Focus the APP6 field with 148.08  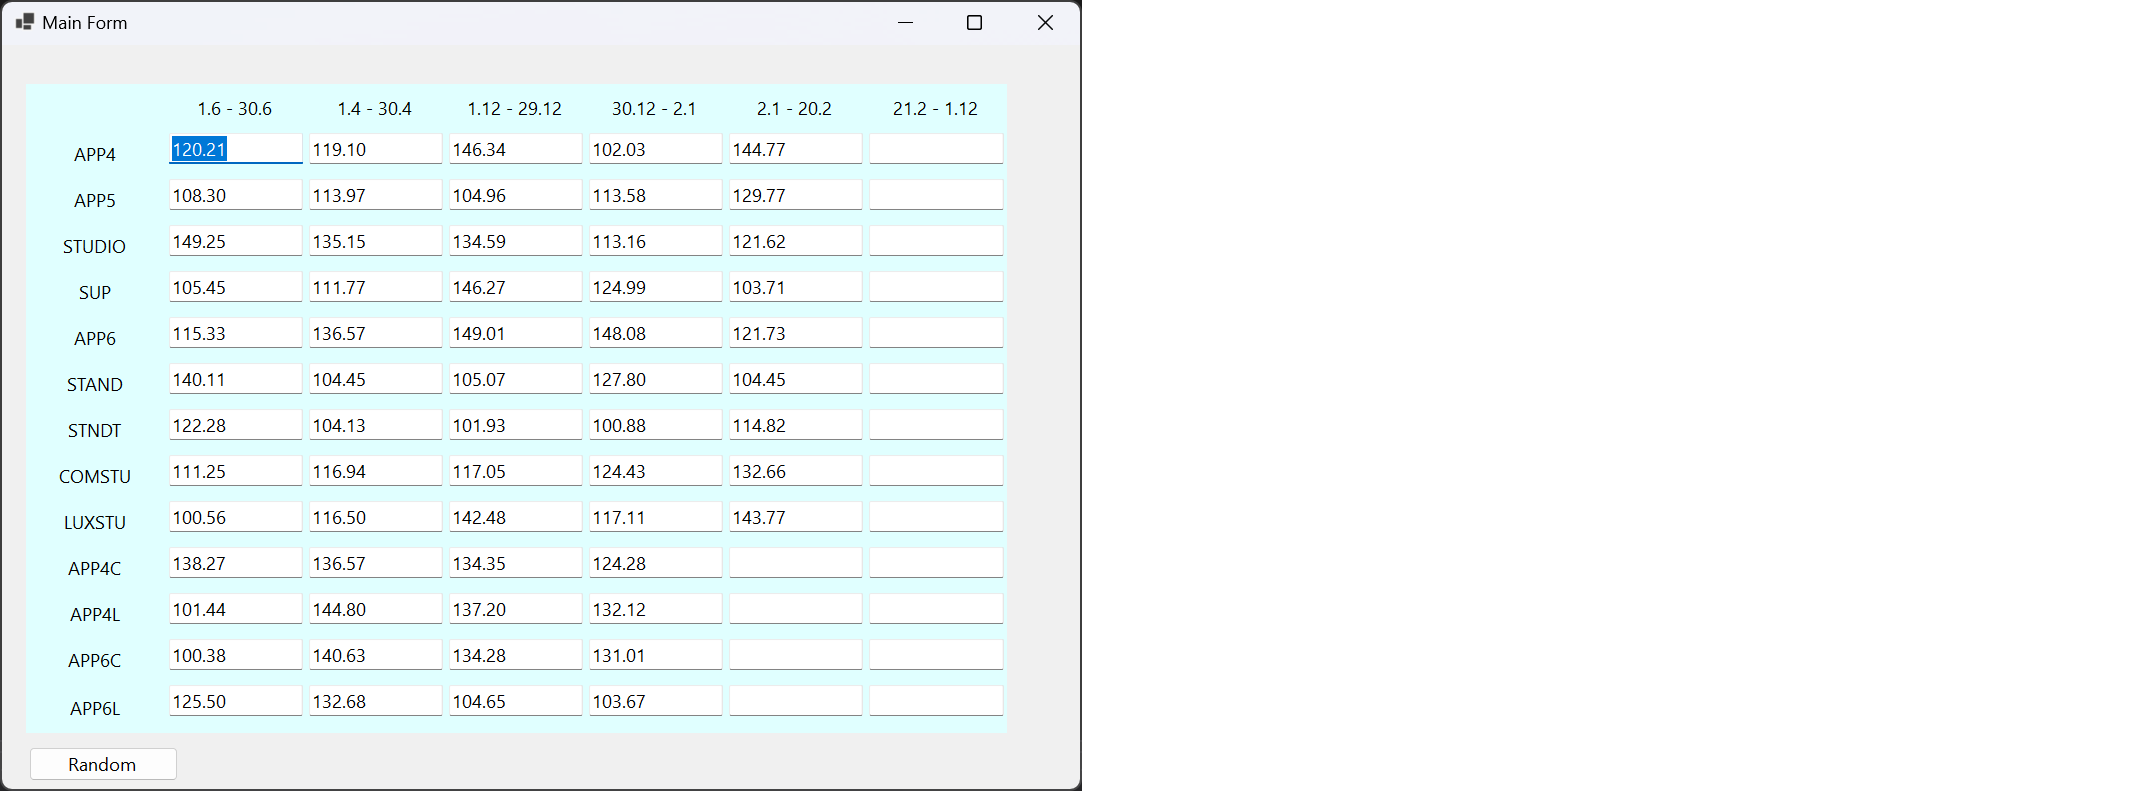[656, 333]
